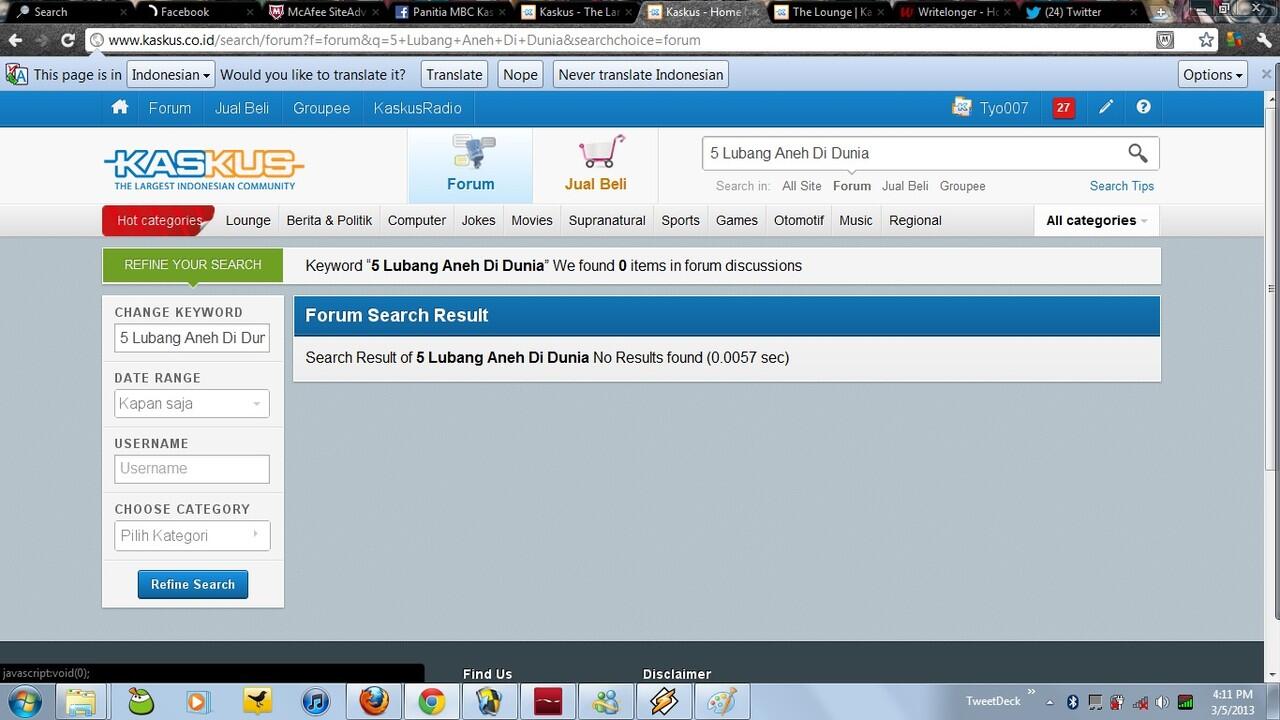This screenshot has height=720, width=1280.
Task: Switch to the Twitter tab
Action: click(1080, 12)
